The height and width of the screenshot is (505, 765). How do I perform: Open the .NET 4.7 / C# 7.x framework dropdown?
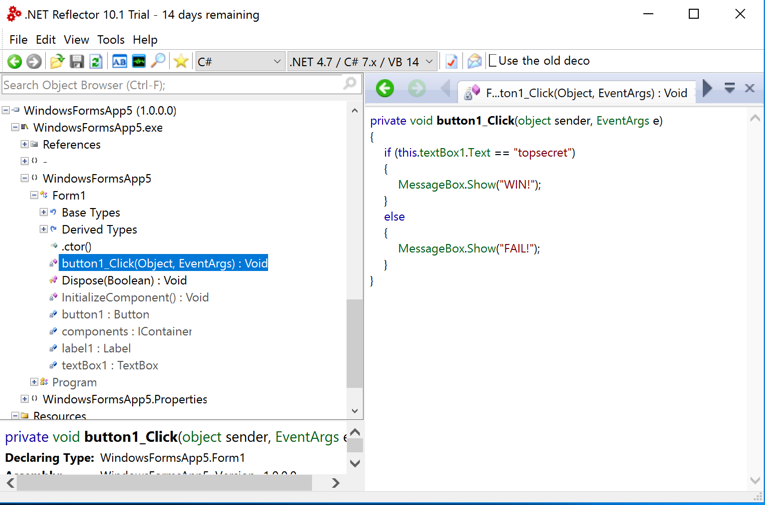[x=362, y=61]
